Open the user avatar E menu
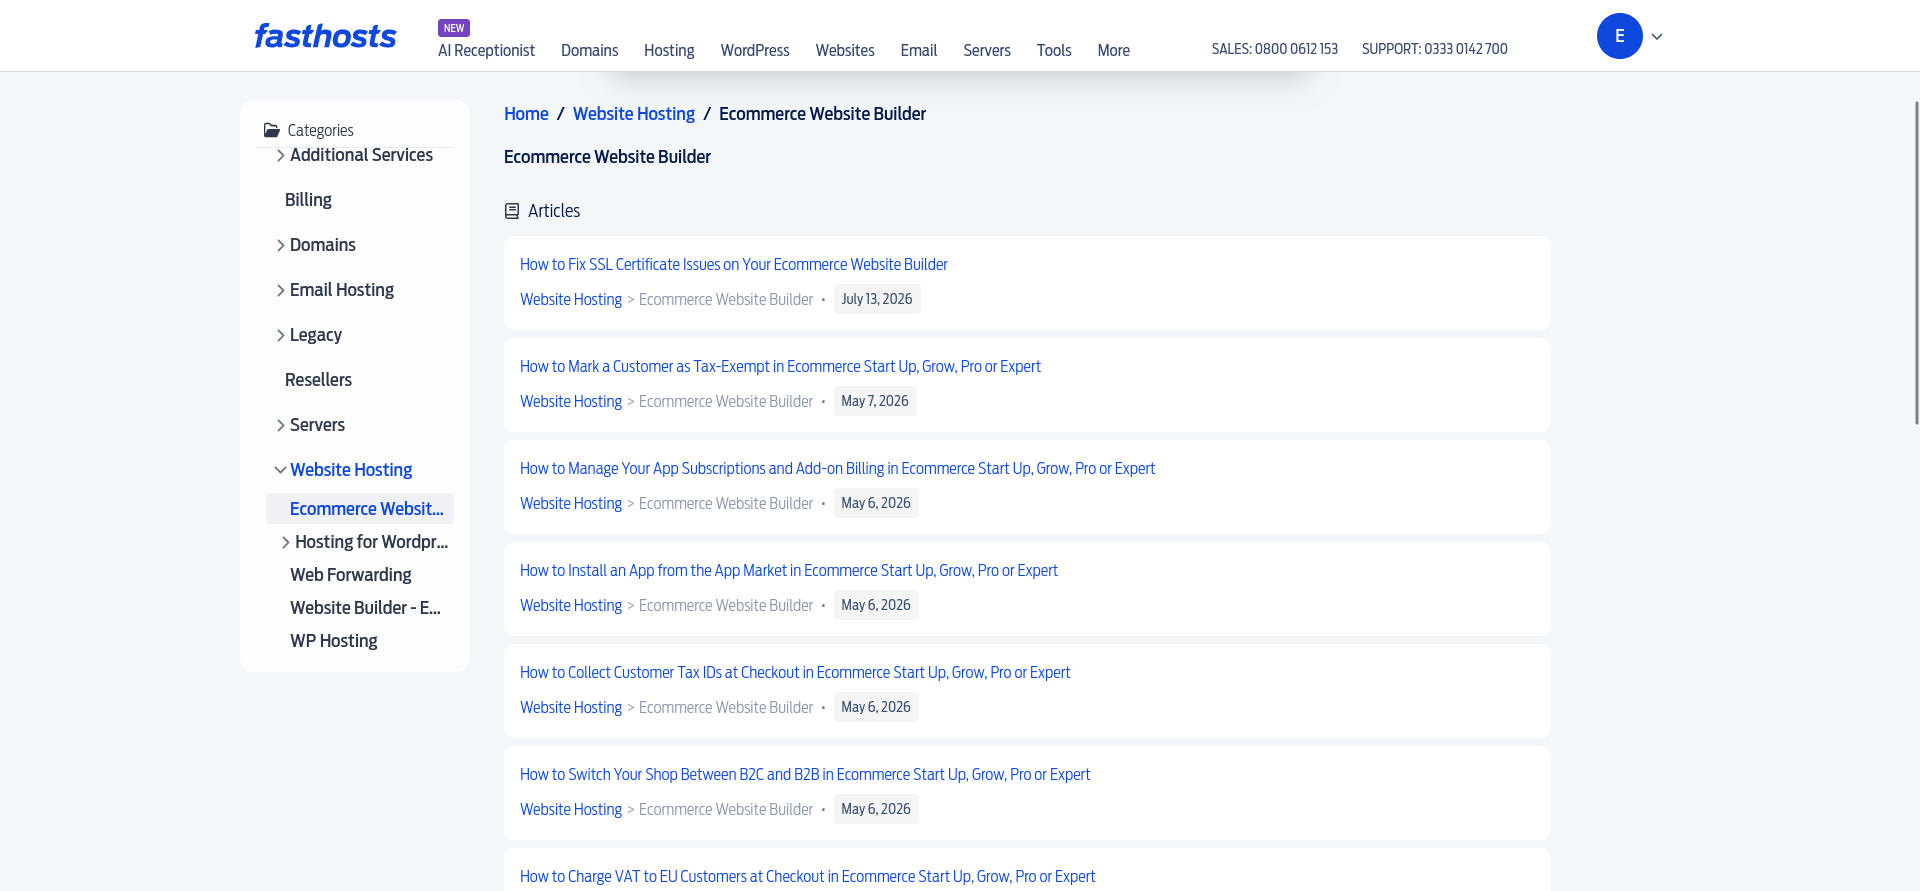Screen dimensions: 1920x891 1619,36
